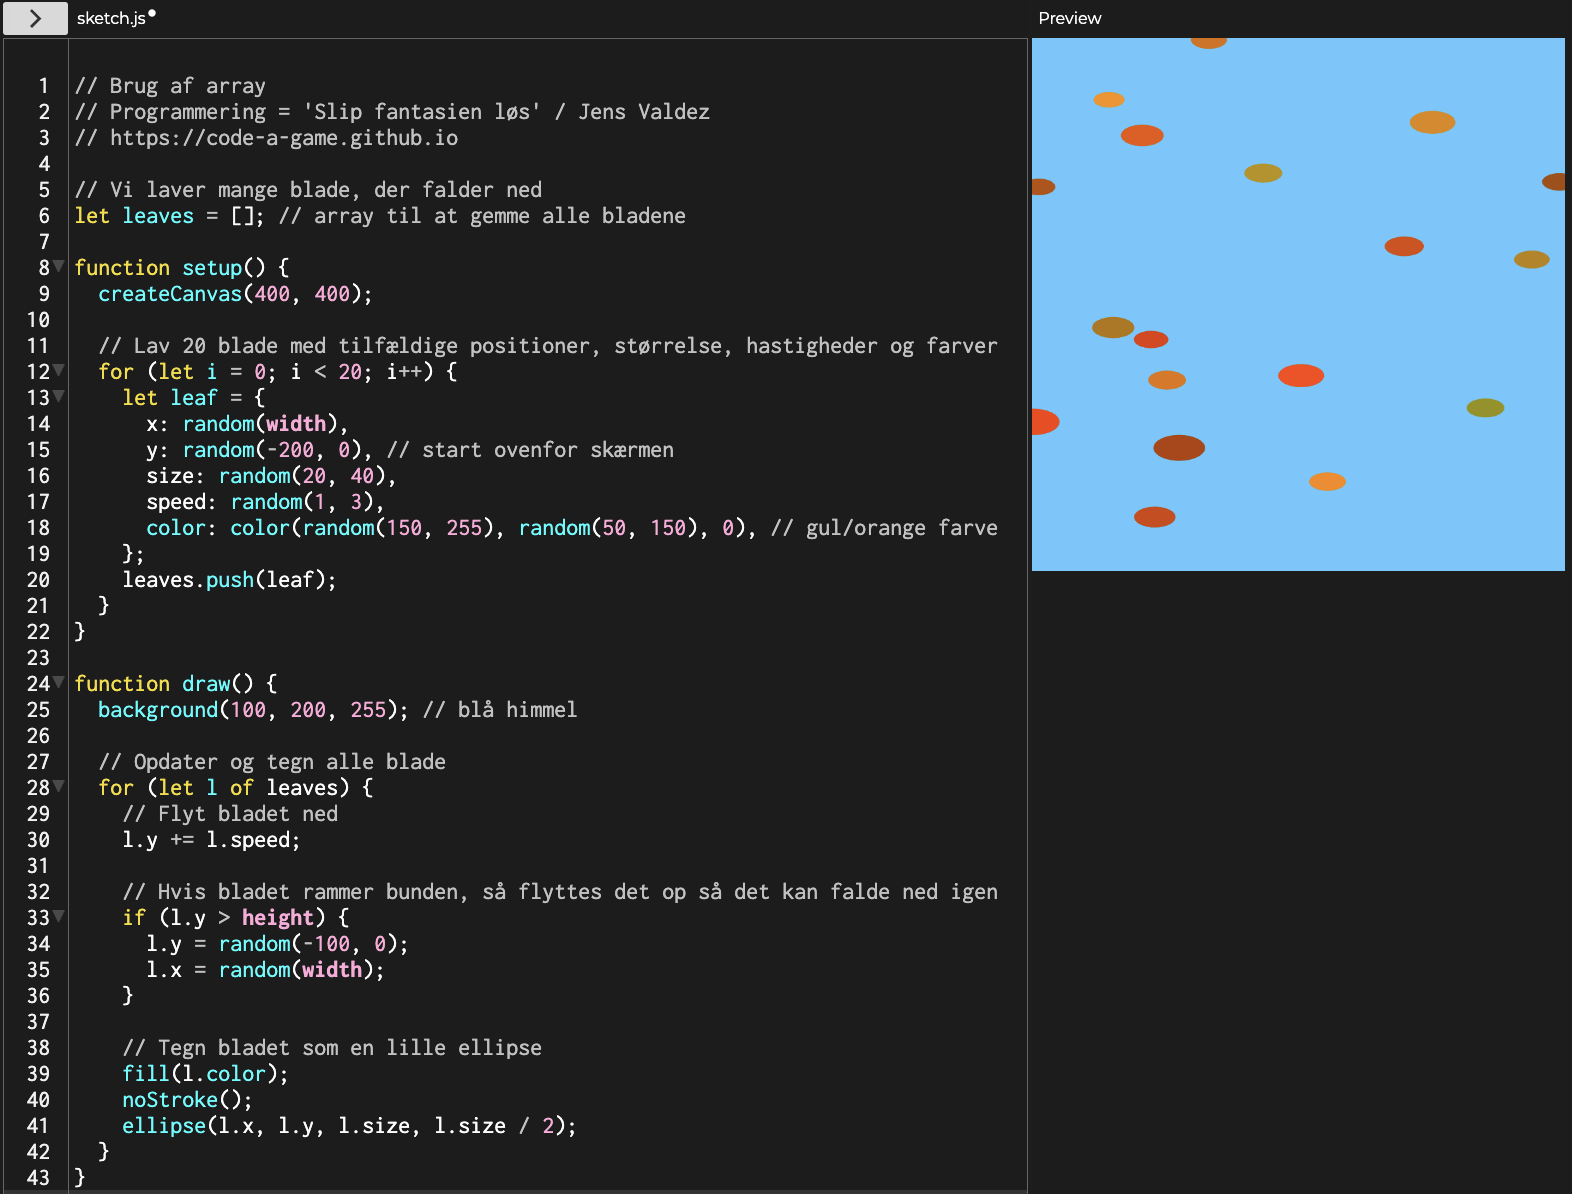
Task: Click the height keyword in the if statement
Action: (x=277, y=918)
